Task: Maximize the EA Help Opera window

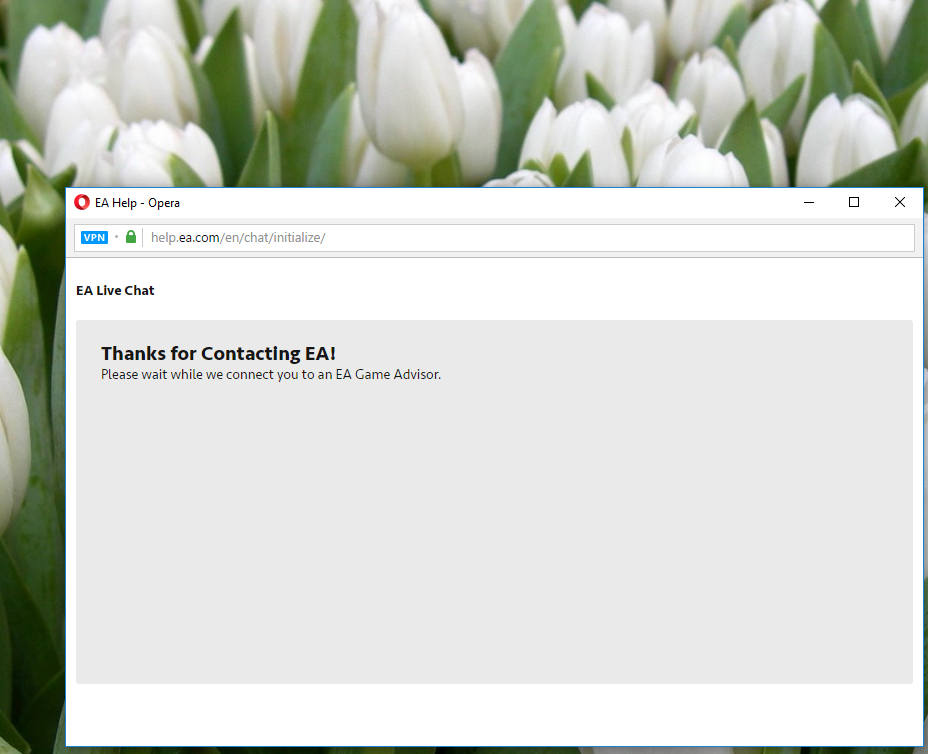Action: 853,202
